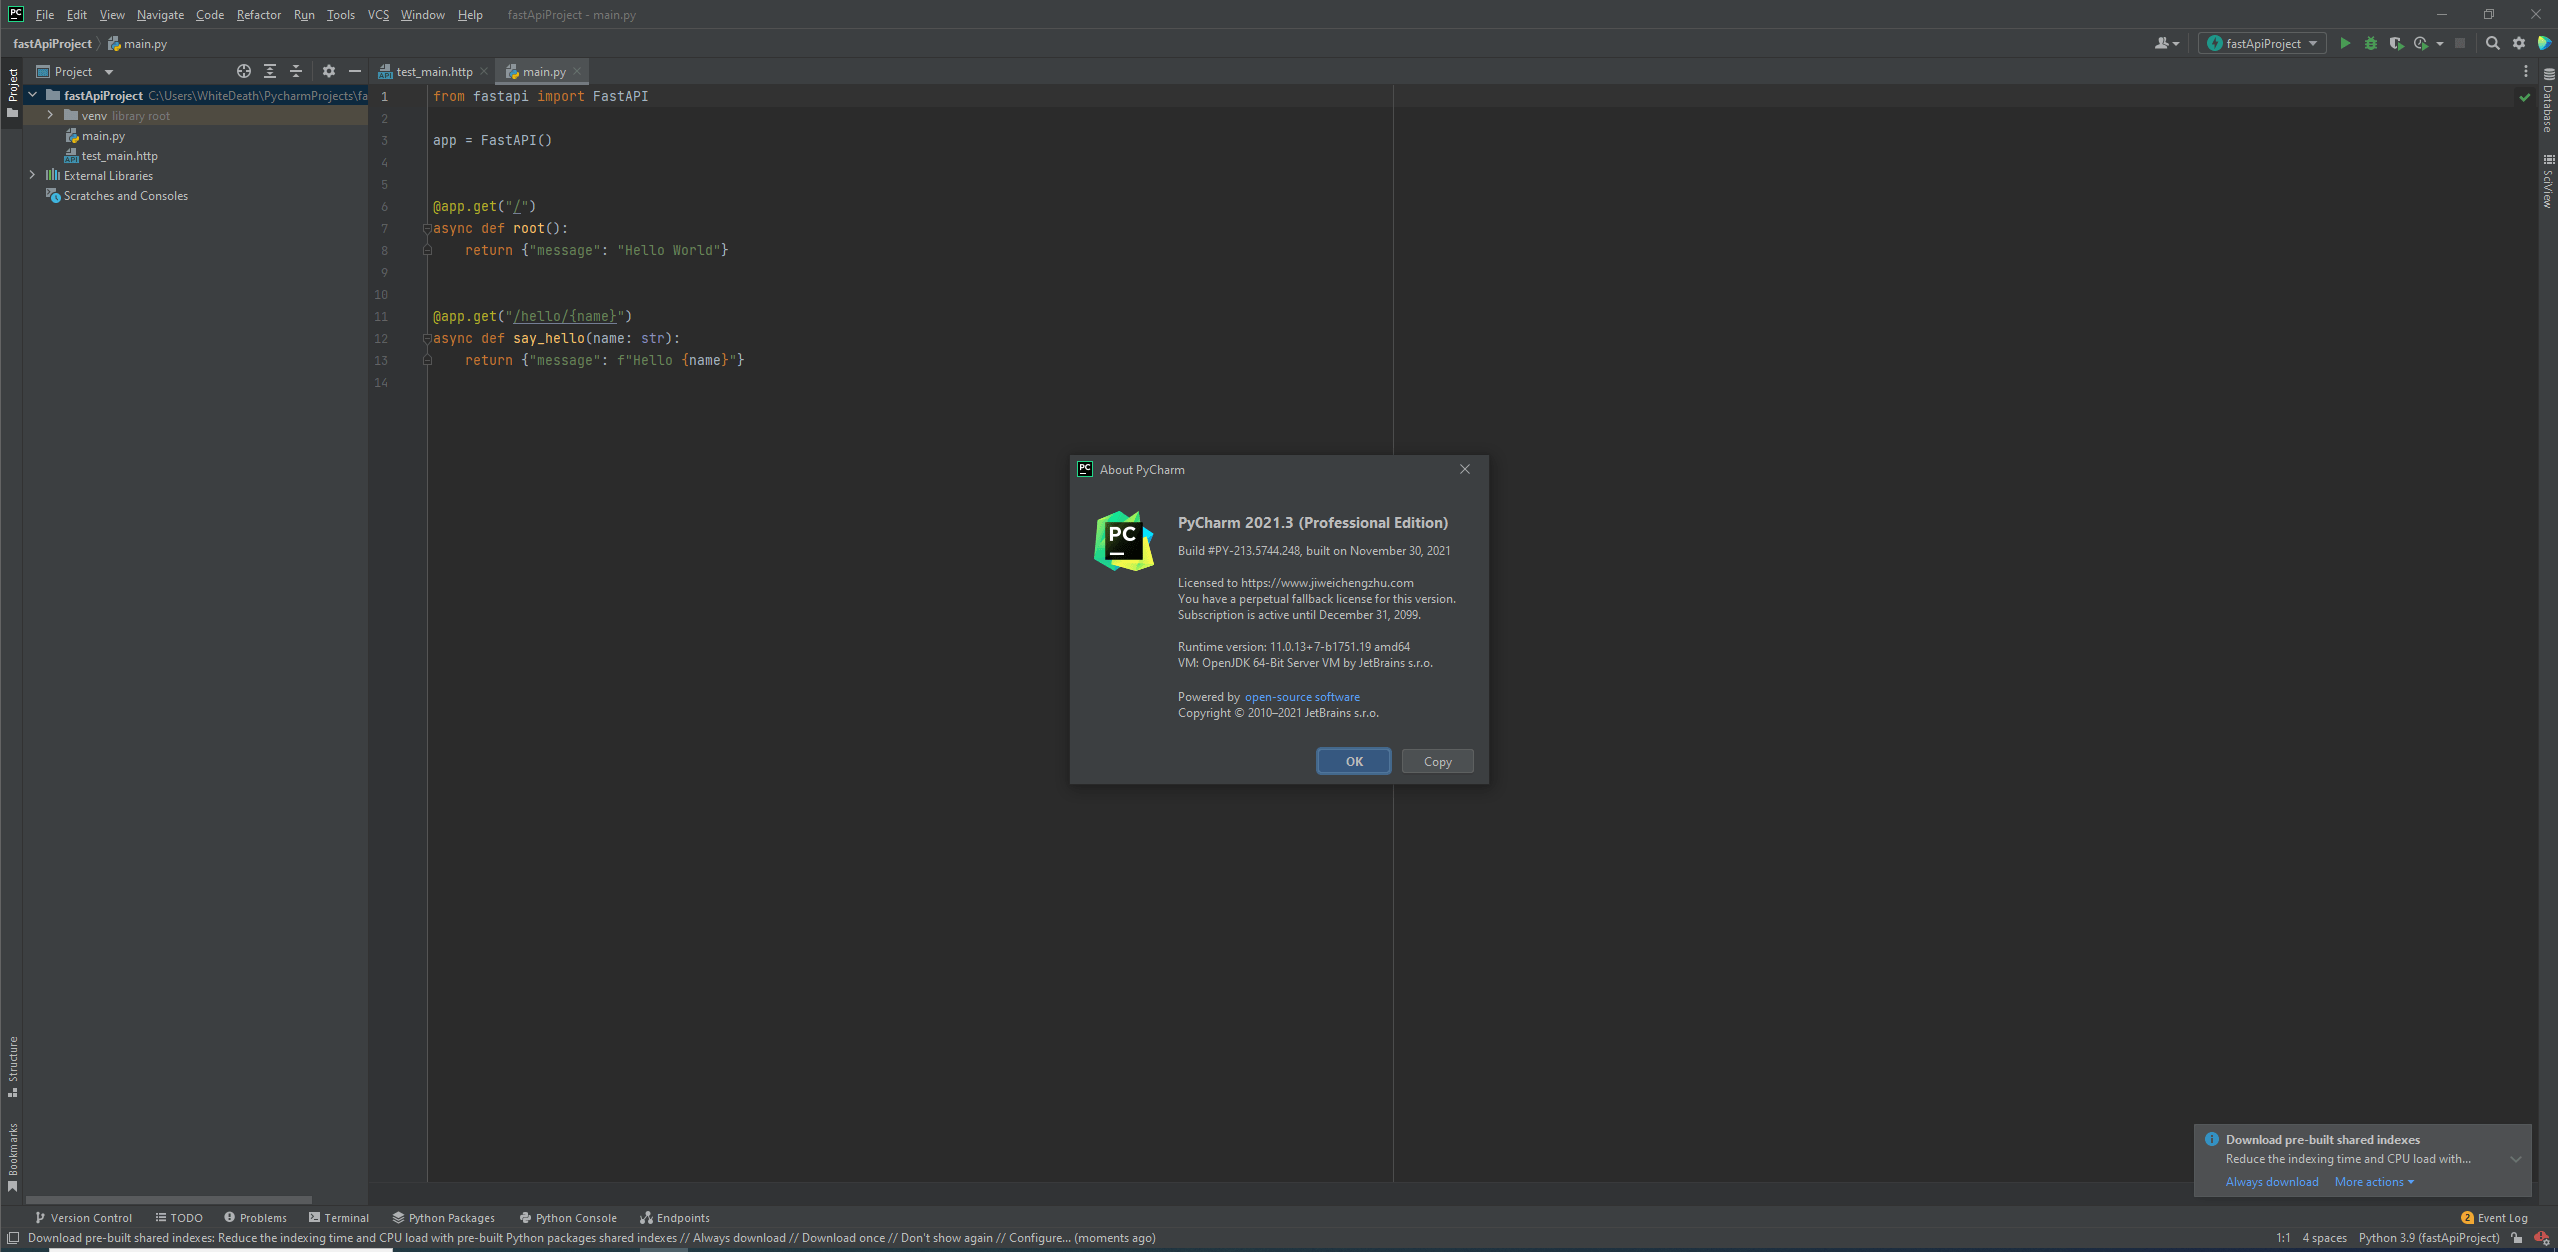Run the fastApiProject configuration
The height and width of the screenshot is (1252, 2558).
click(x=2345, y=43)
